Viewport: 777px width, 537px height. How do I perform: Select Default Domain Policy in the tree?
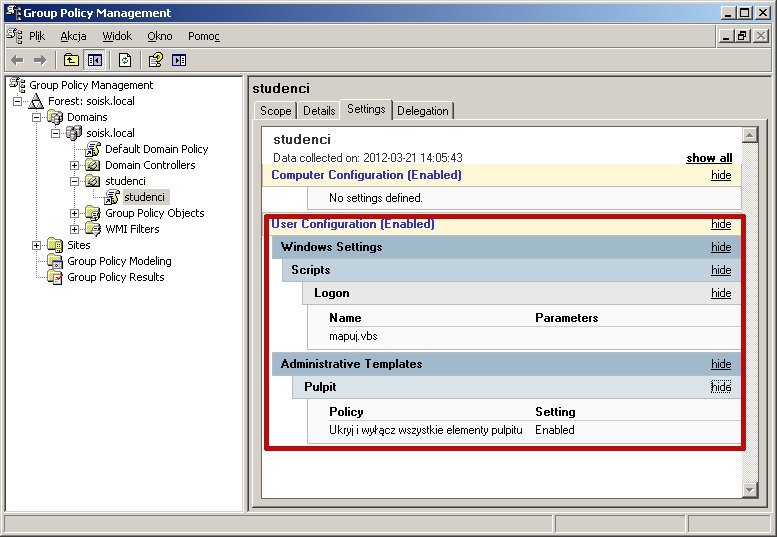(156, 149)
